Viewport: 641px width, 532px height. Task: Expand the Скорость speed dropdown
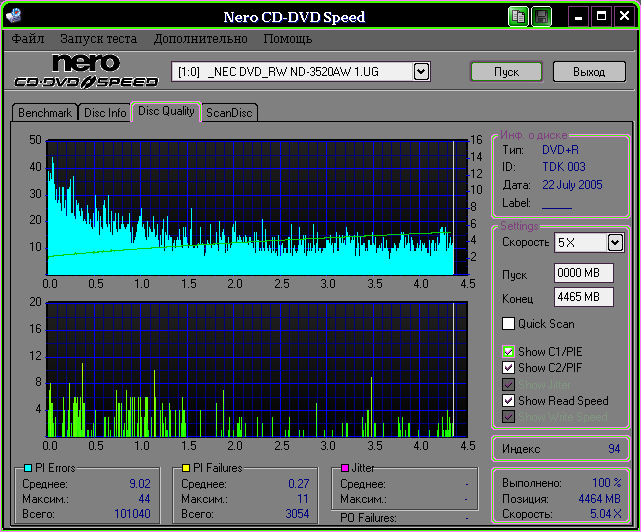[615, 242]
